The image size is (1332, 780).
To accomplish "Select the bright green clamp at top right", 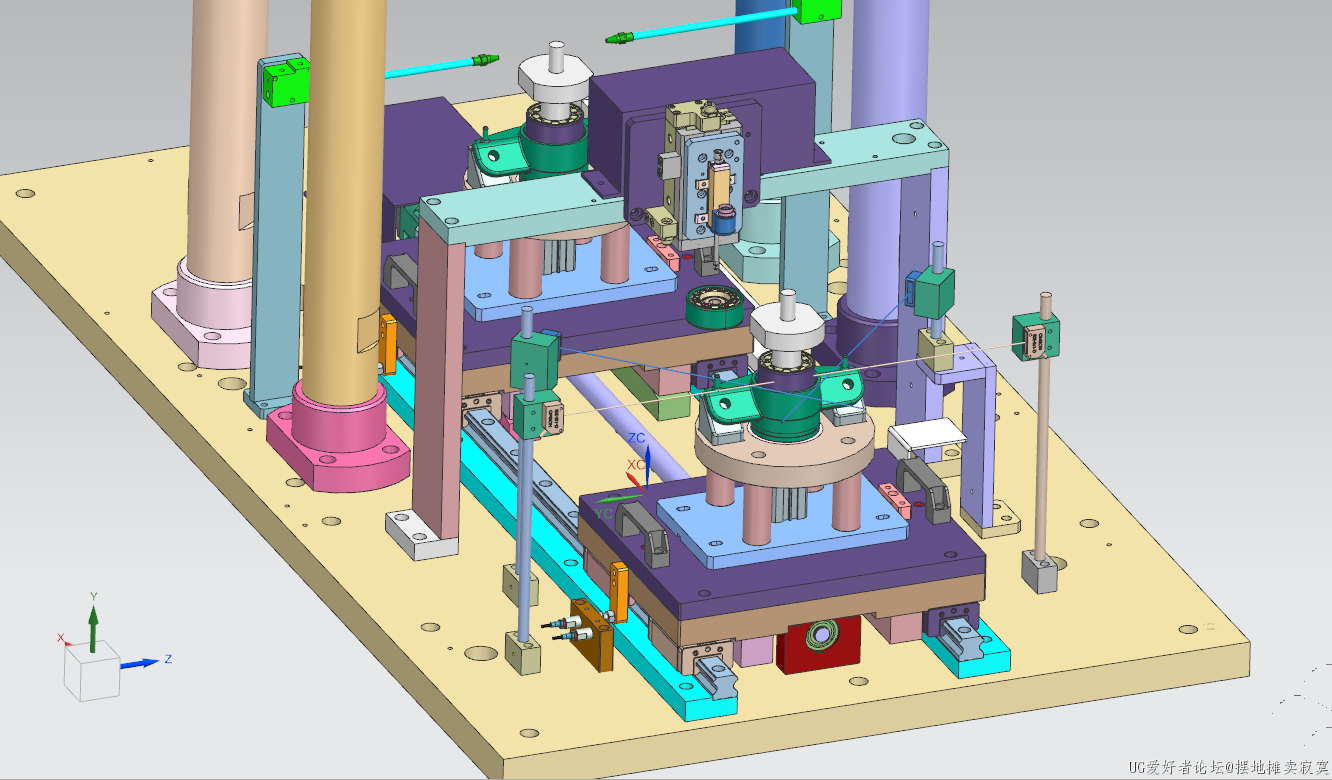I will (819, 10).
